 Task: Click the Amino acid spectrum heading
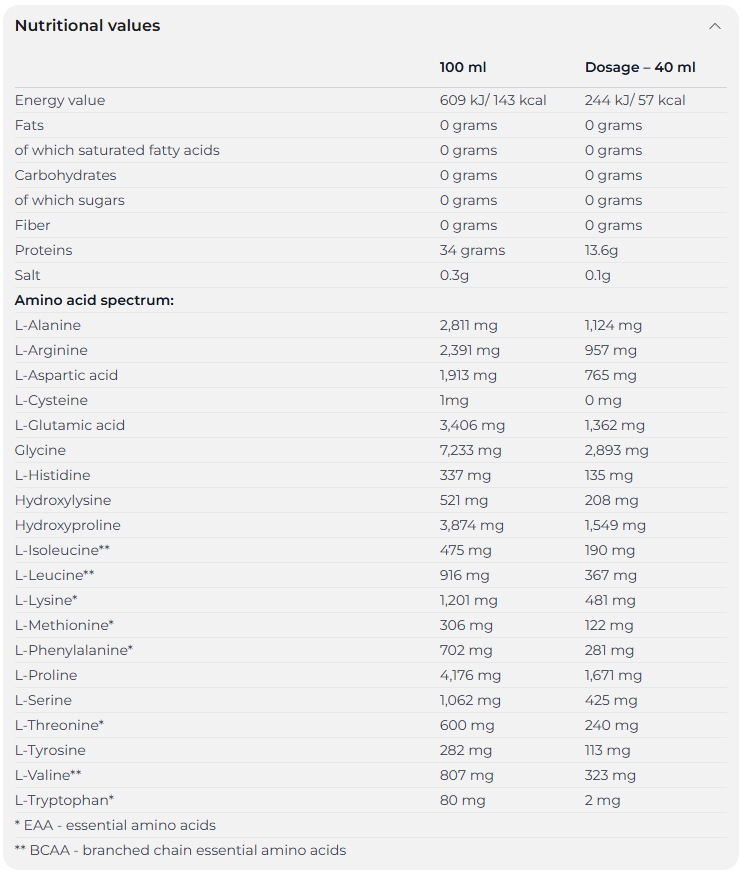(x=94, y=300)
